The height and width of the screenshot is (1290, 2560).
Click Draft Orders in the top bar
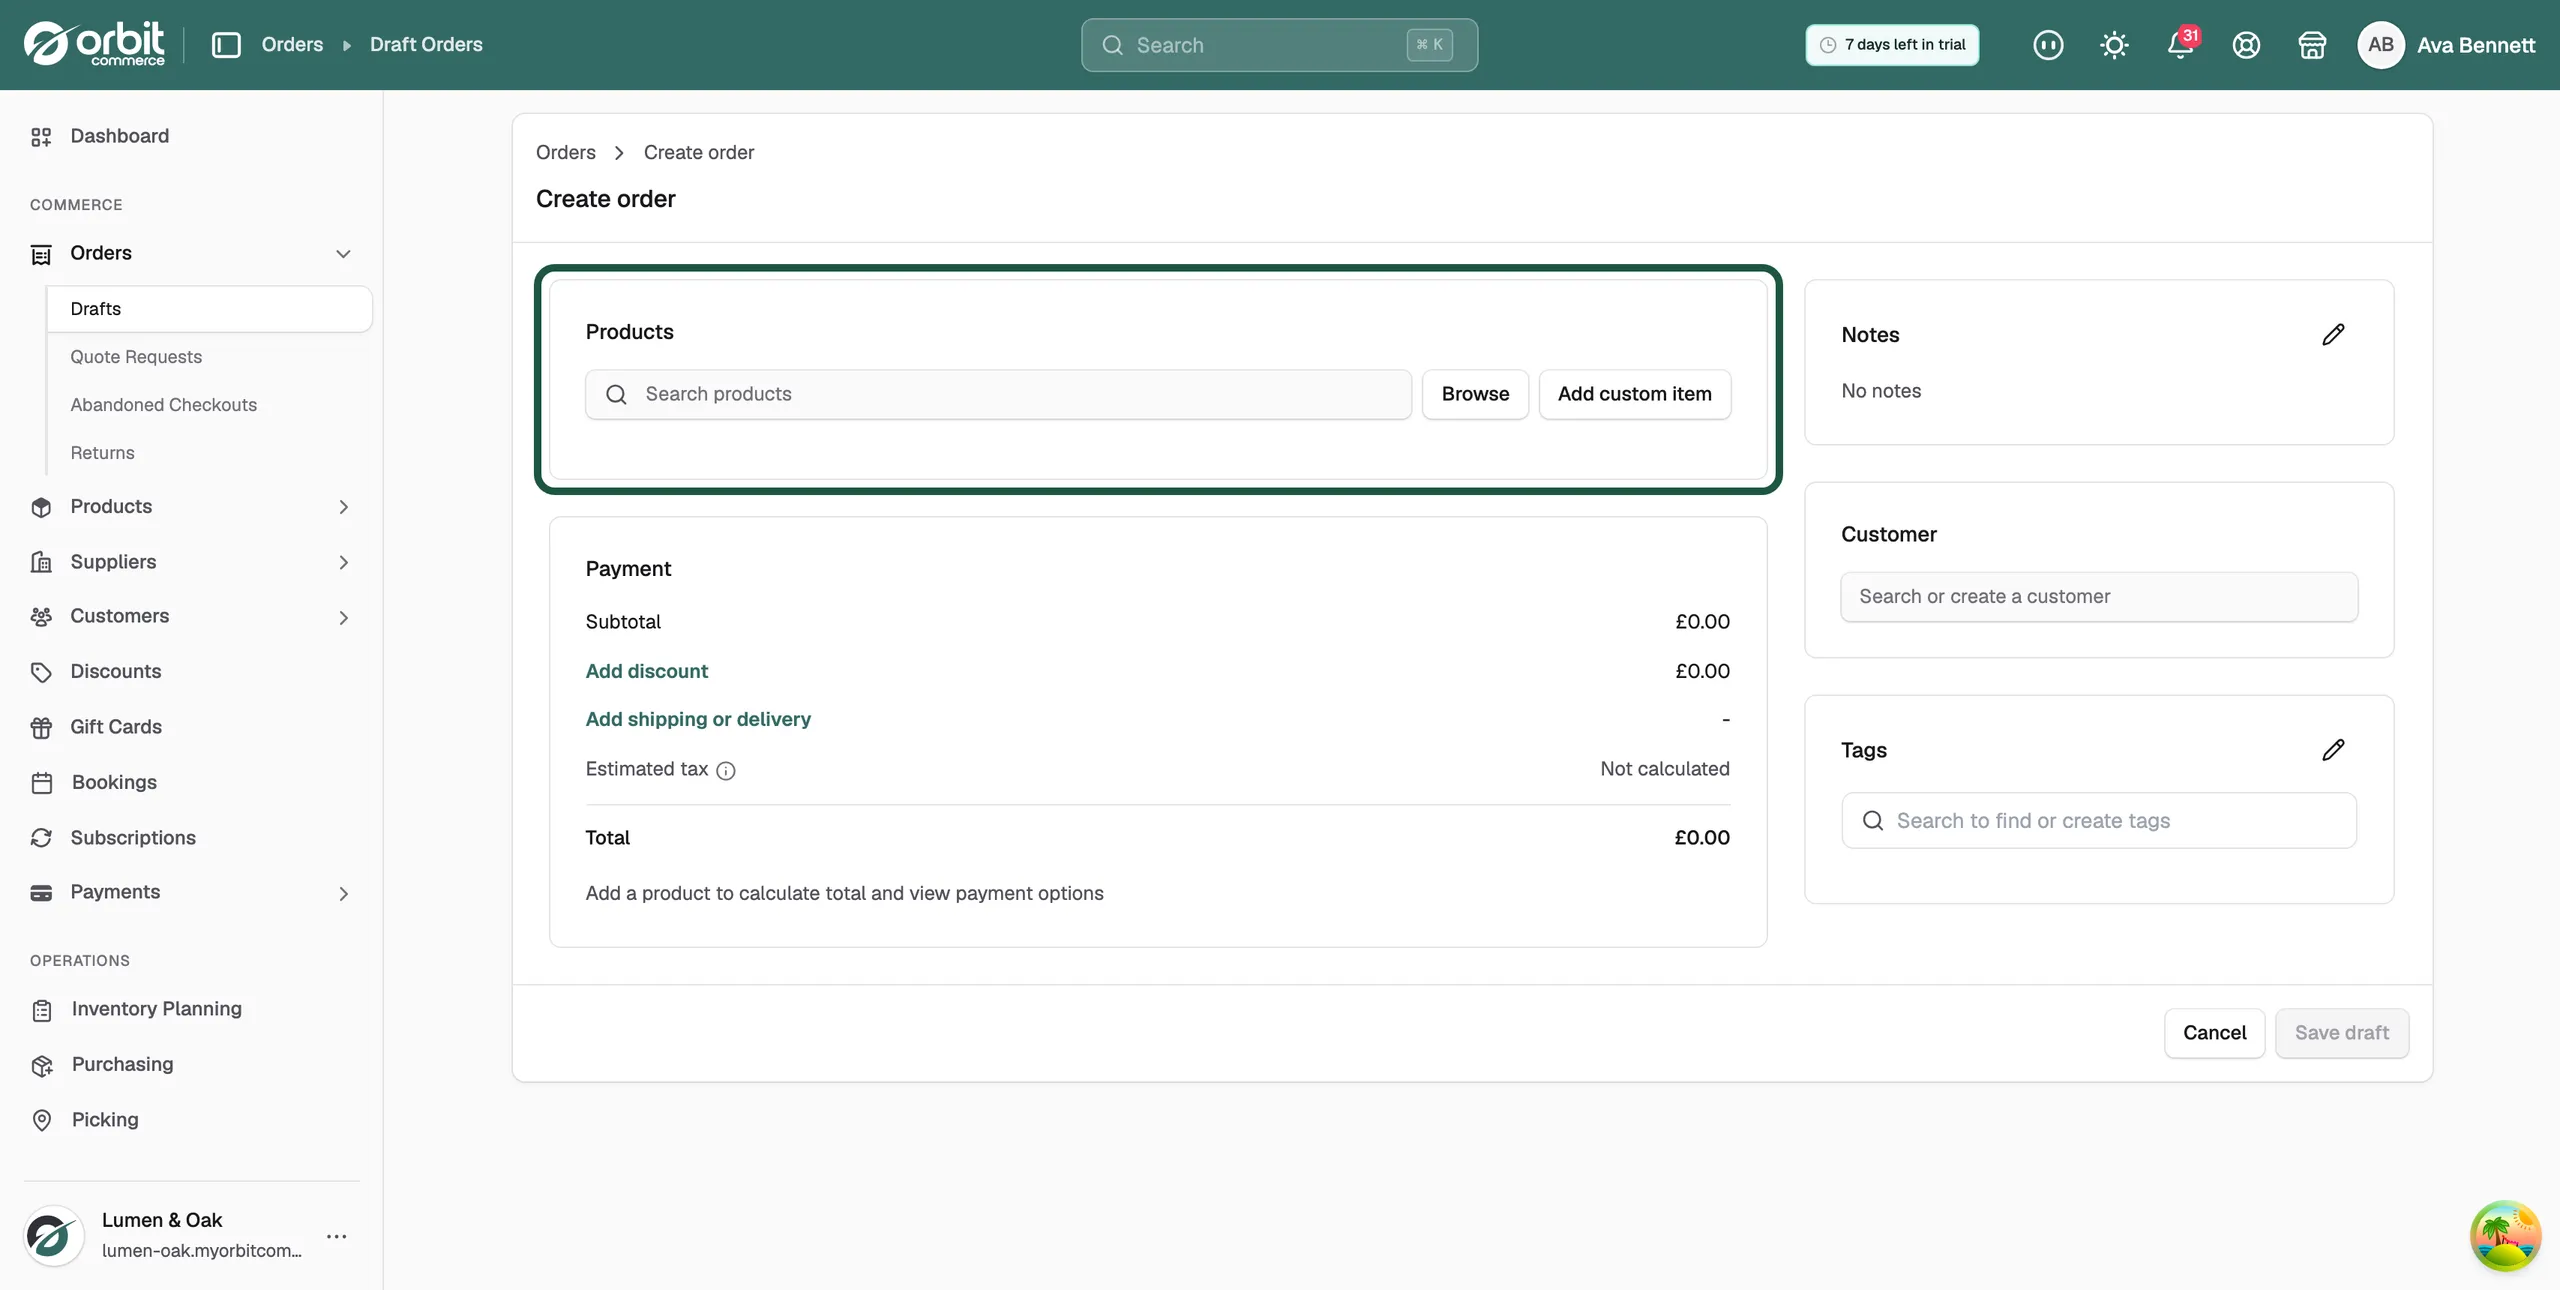pyautogui.click(x=426, y=45)
